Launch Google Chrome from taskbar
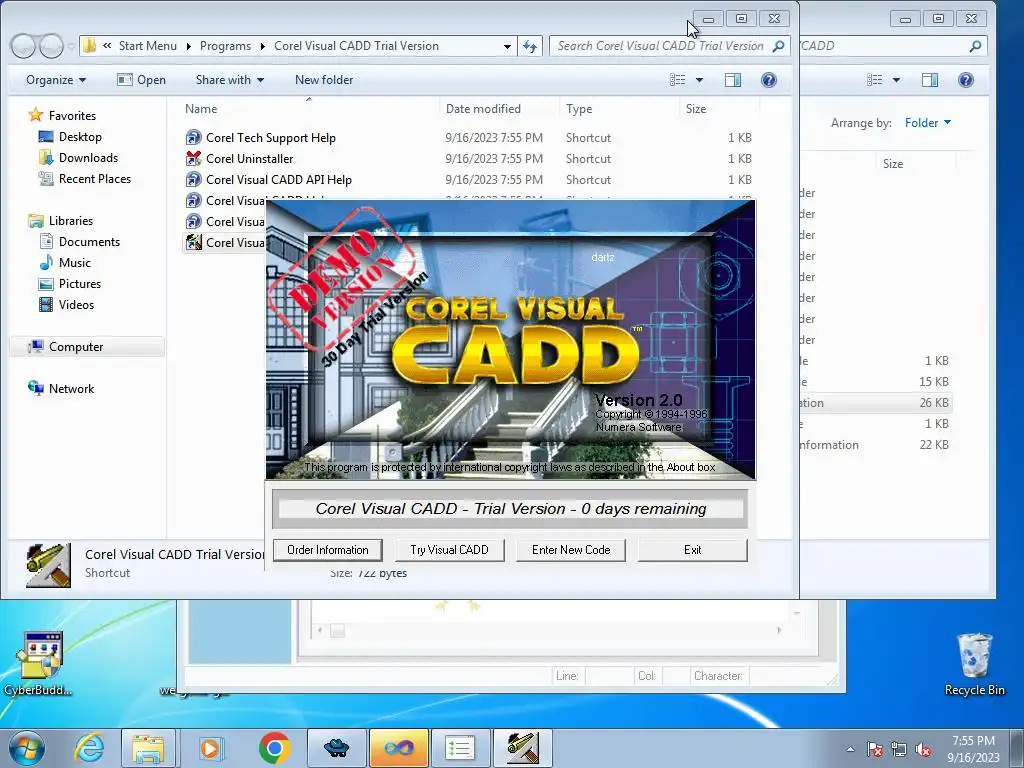Image resolution: width=1024 pixels, height=768 pixels. pyautogui.click(x=274, y=748)
